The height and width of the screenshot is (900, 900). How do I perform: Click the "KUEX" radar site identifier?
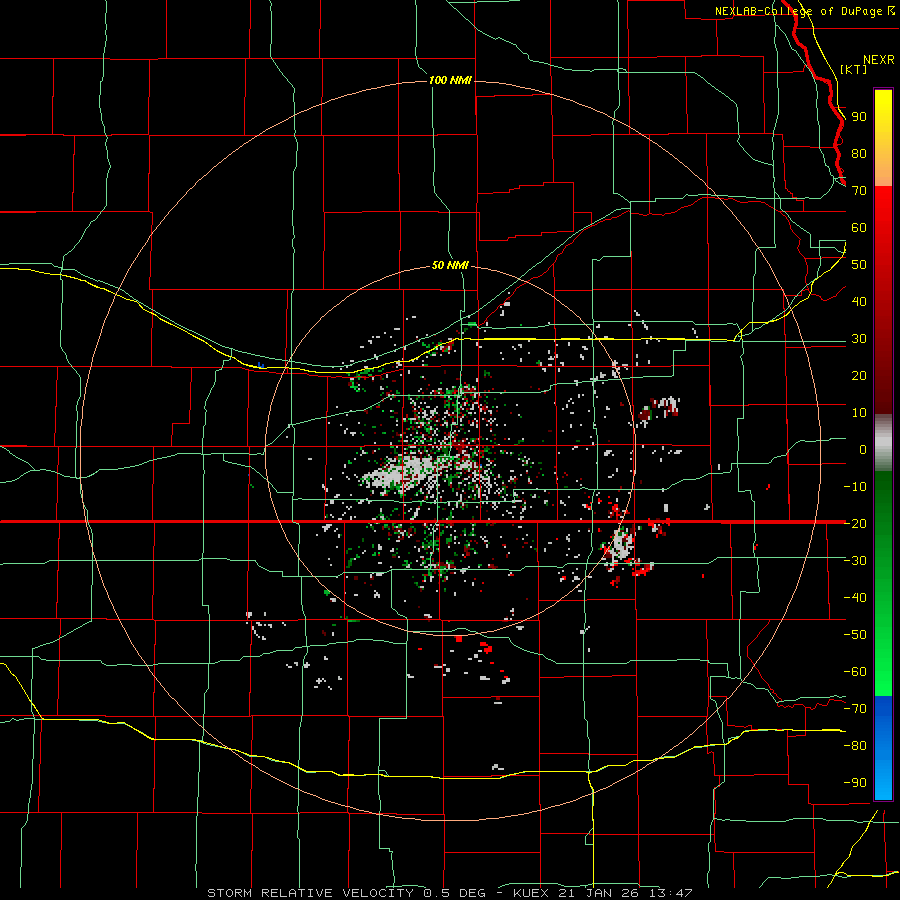pos(531,893)
